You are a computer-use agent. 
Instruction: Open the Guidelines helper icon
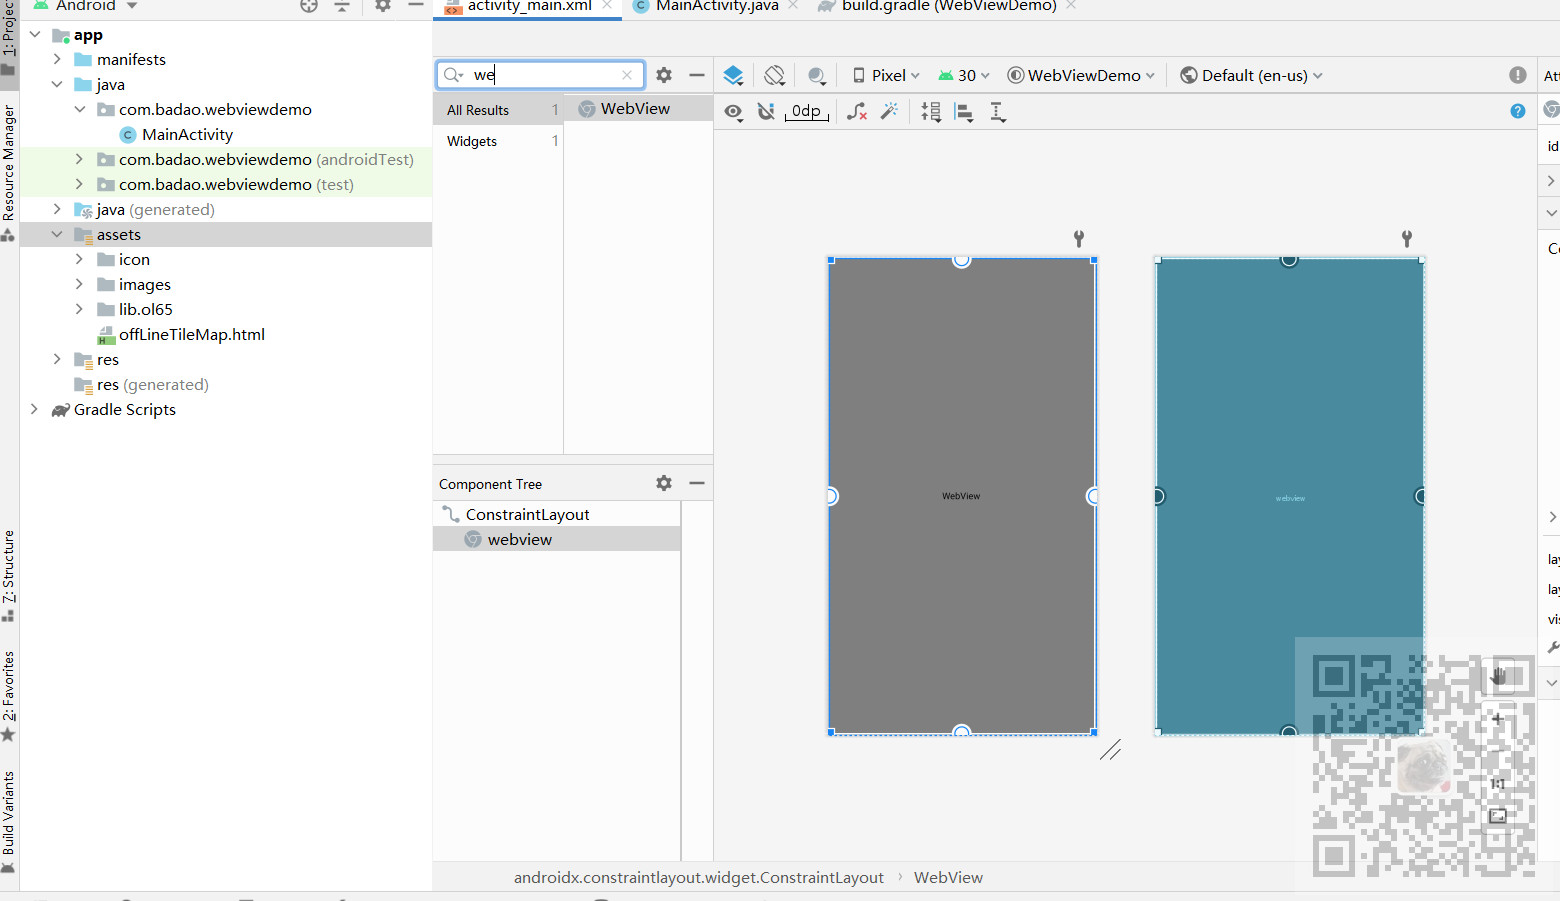tap(997, 112)
